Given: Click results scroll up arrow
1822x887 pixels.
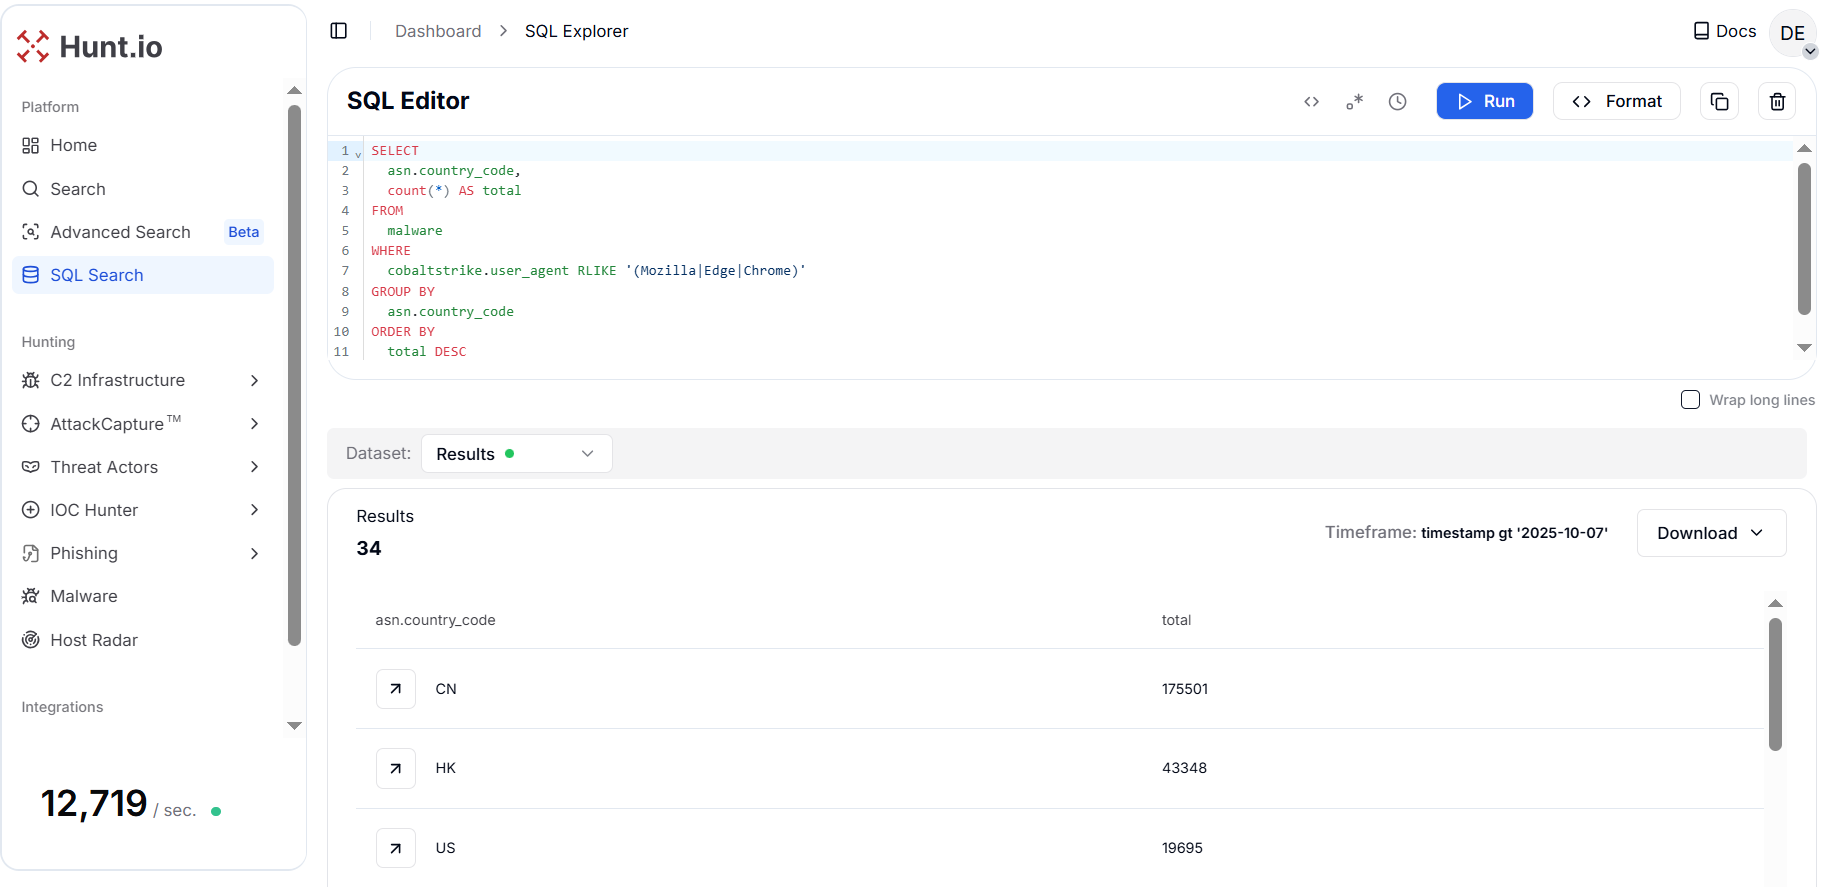Looking at the screenshot, I should (x=1775, y=604).
